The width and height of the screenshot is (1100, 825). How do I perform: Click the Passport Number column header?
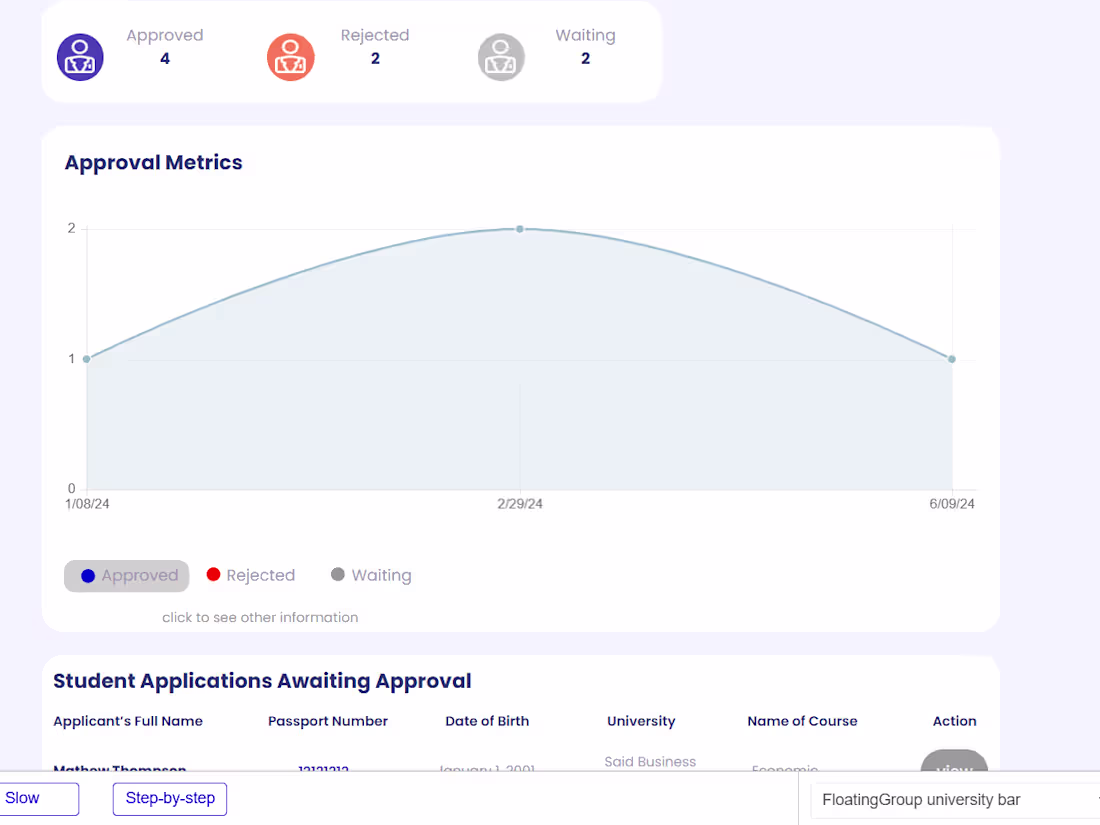(x=328, y=721)
